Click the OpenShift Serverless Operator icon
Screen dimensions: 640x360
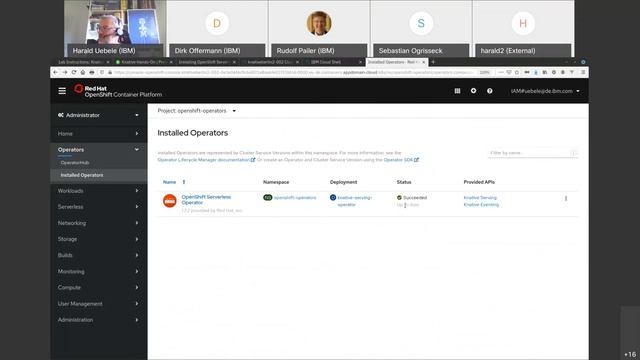coord(169,200)
